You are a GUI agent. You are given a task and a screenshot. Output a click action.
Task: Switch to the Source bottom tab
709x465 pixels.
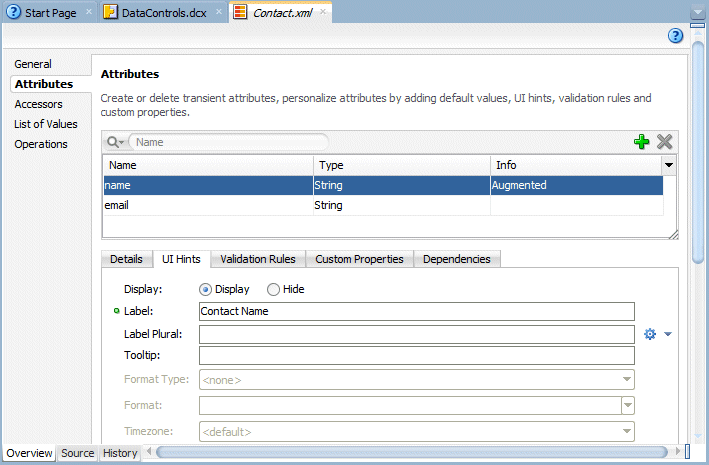pyautogui.click(x=78, y=453)
